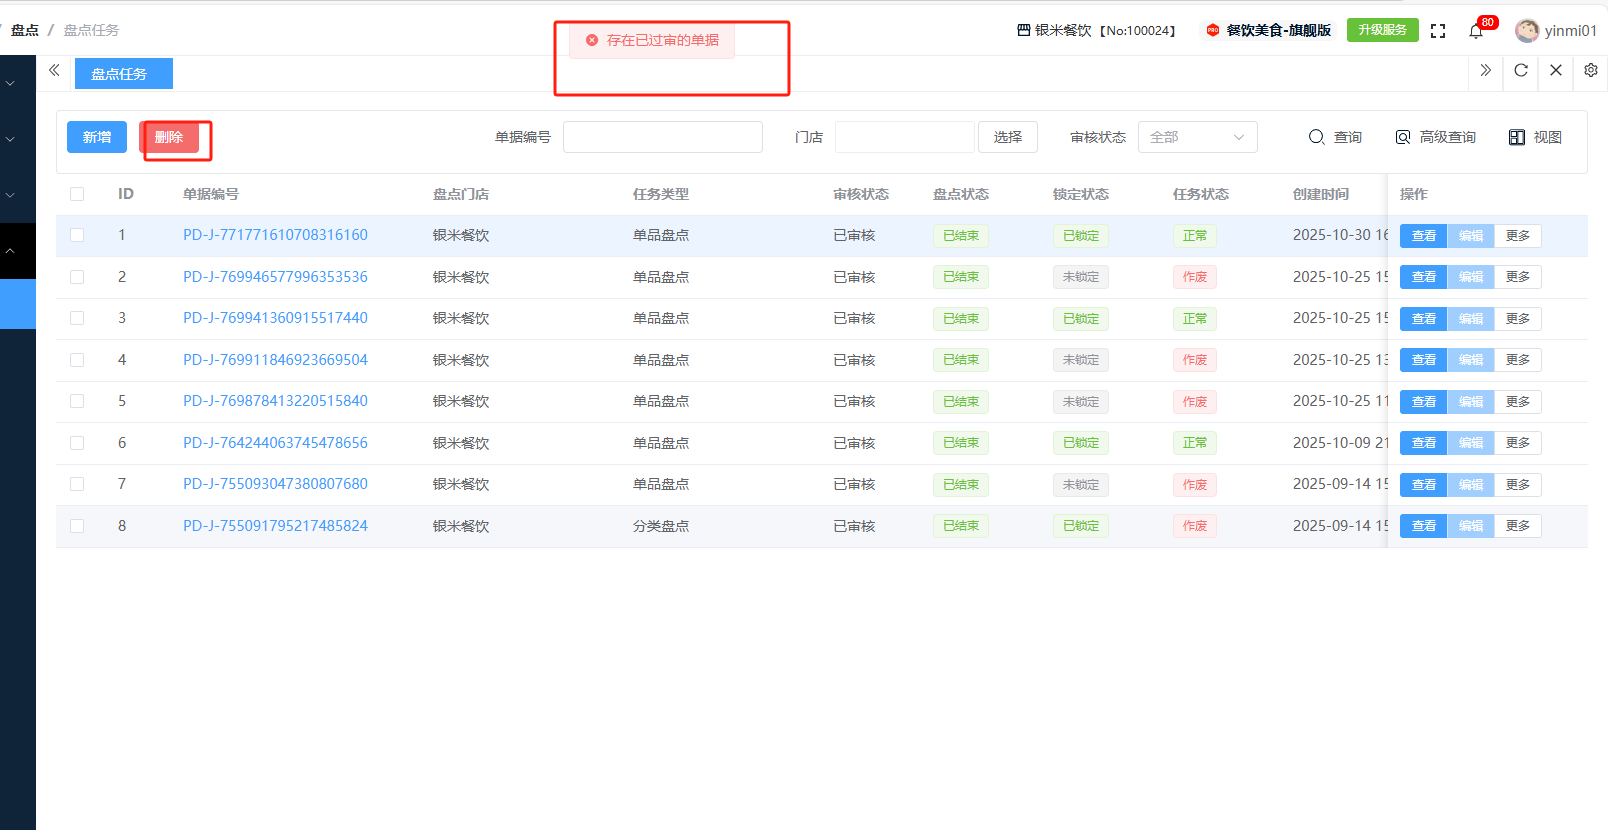
Task: Open the settings gear icon
Action: pyautogui.click(x=1591, y=70)
